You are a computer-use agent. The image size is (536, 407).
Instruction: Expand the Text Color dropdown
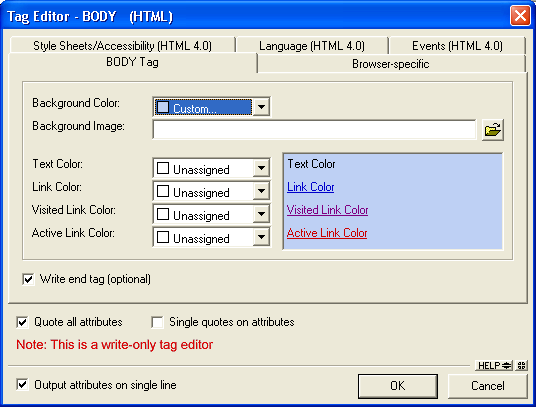(x=262, y=168)
